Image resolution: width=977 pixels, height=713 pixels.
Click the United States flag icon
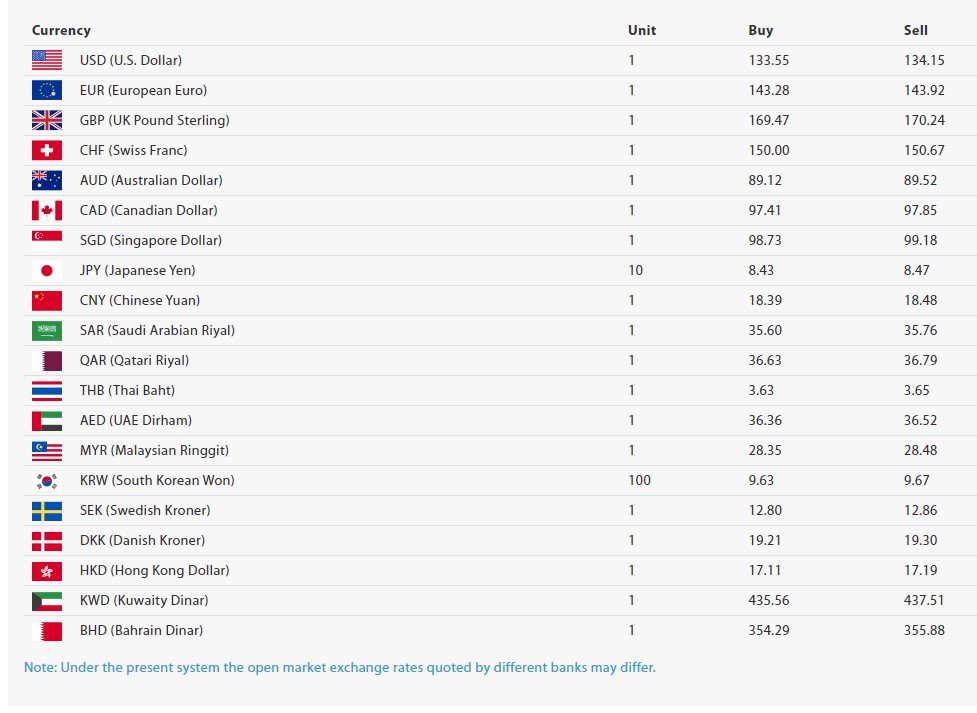47,60
